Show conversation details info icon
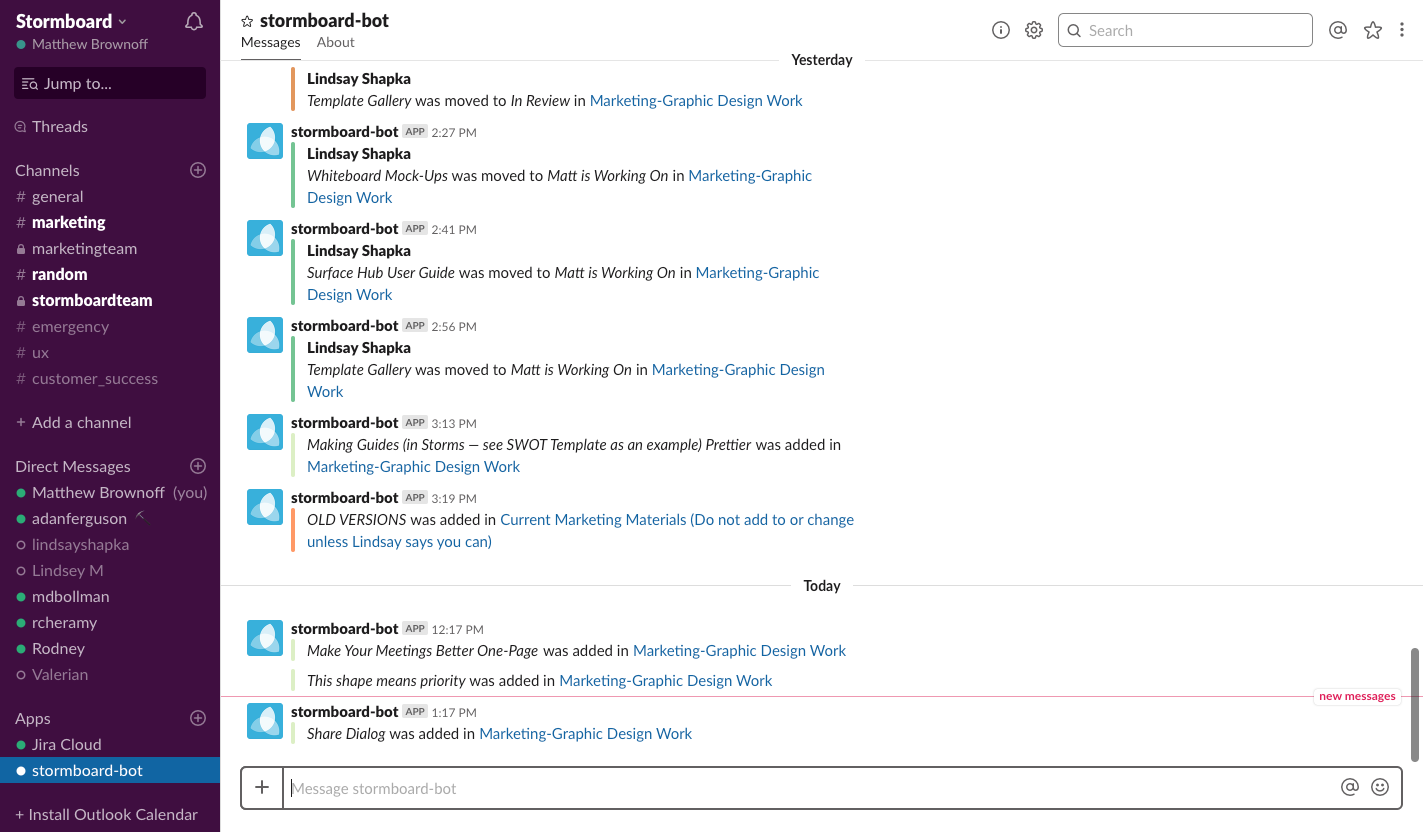The image size is (1423, 832). tap(1000, 30)
